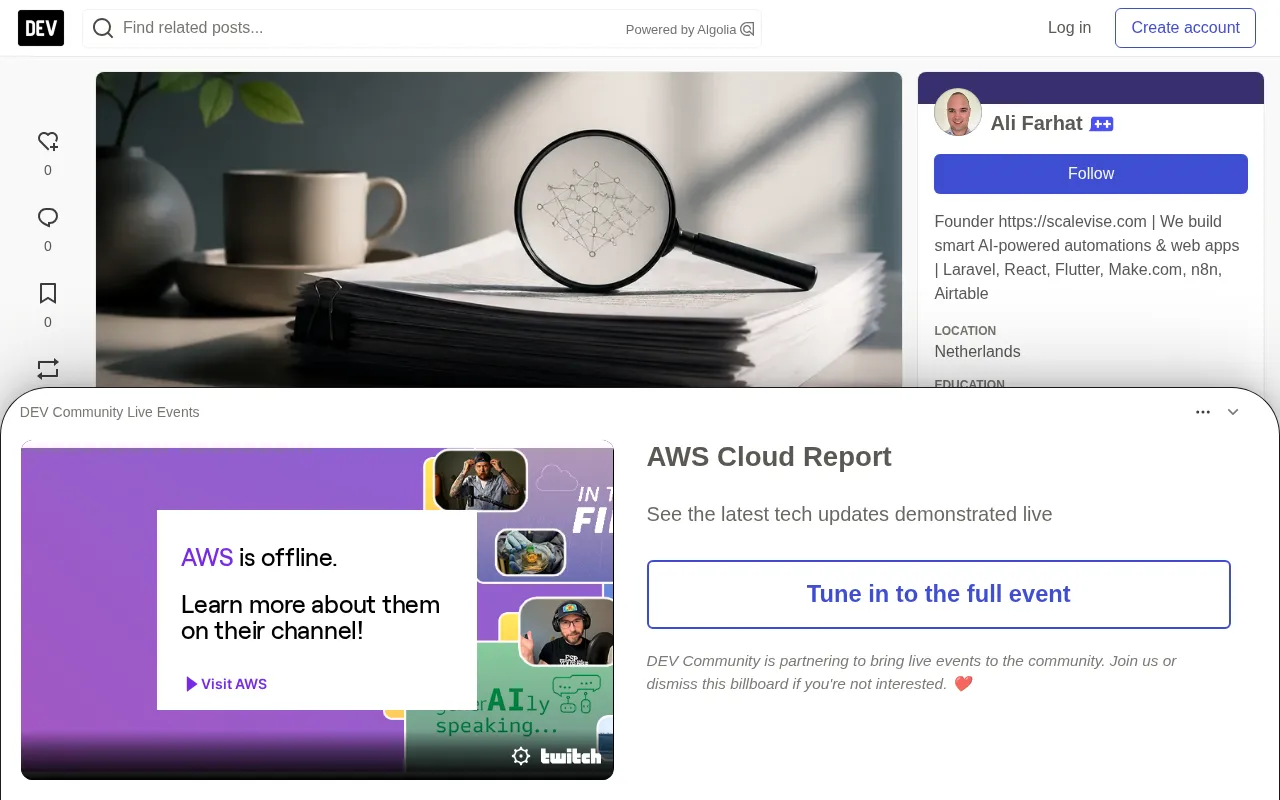Open Twitch player settings gear

(521, 756)
